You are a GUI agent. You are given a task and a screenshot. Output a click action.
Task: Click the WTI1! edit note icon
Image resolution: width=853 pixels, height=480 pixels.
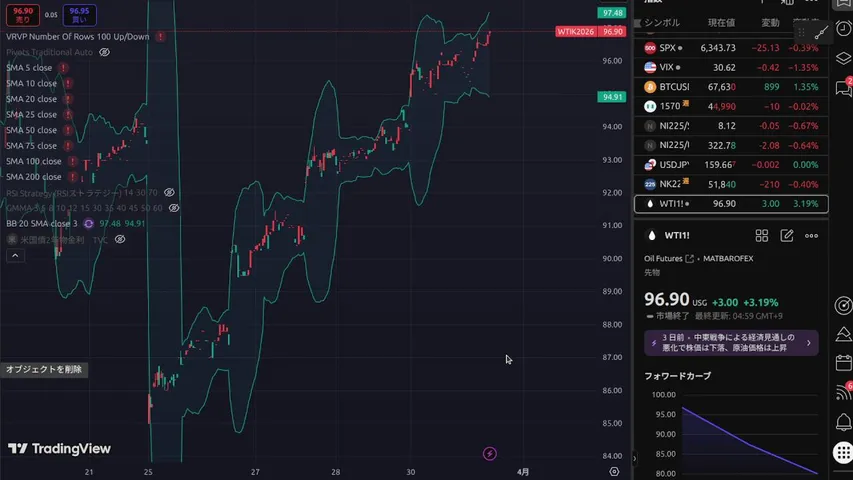787,236
